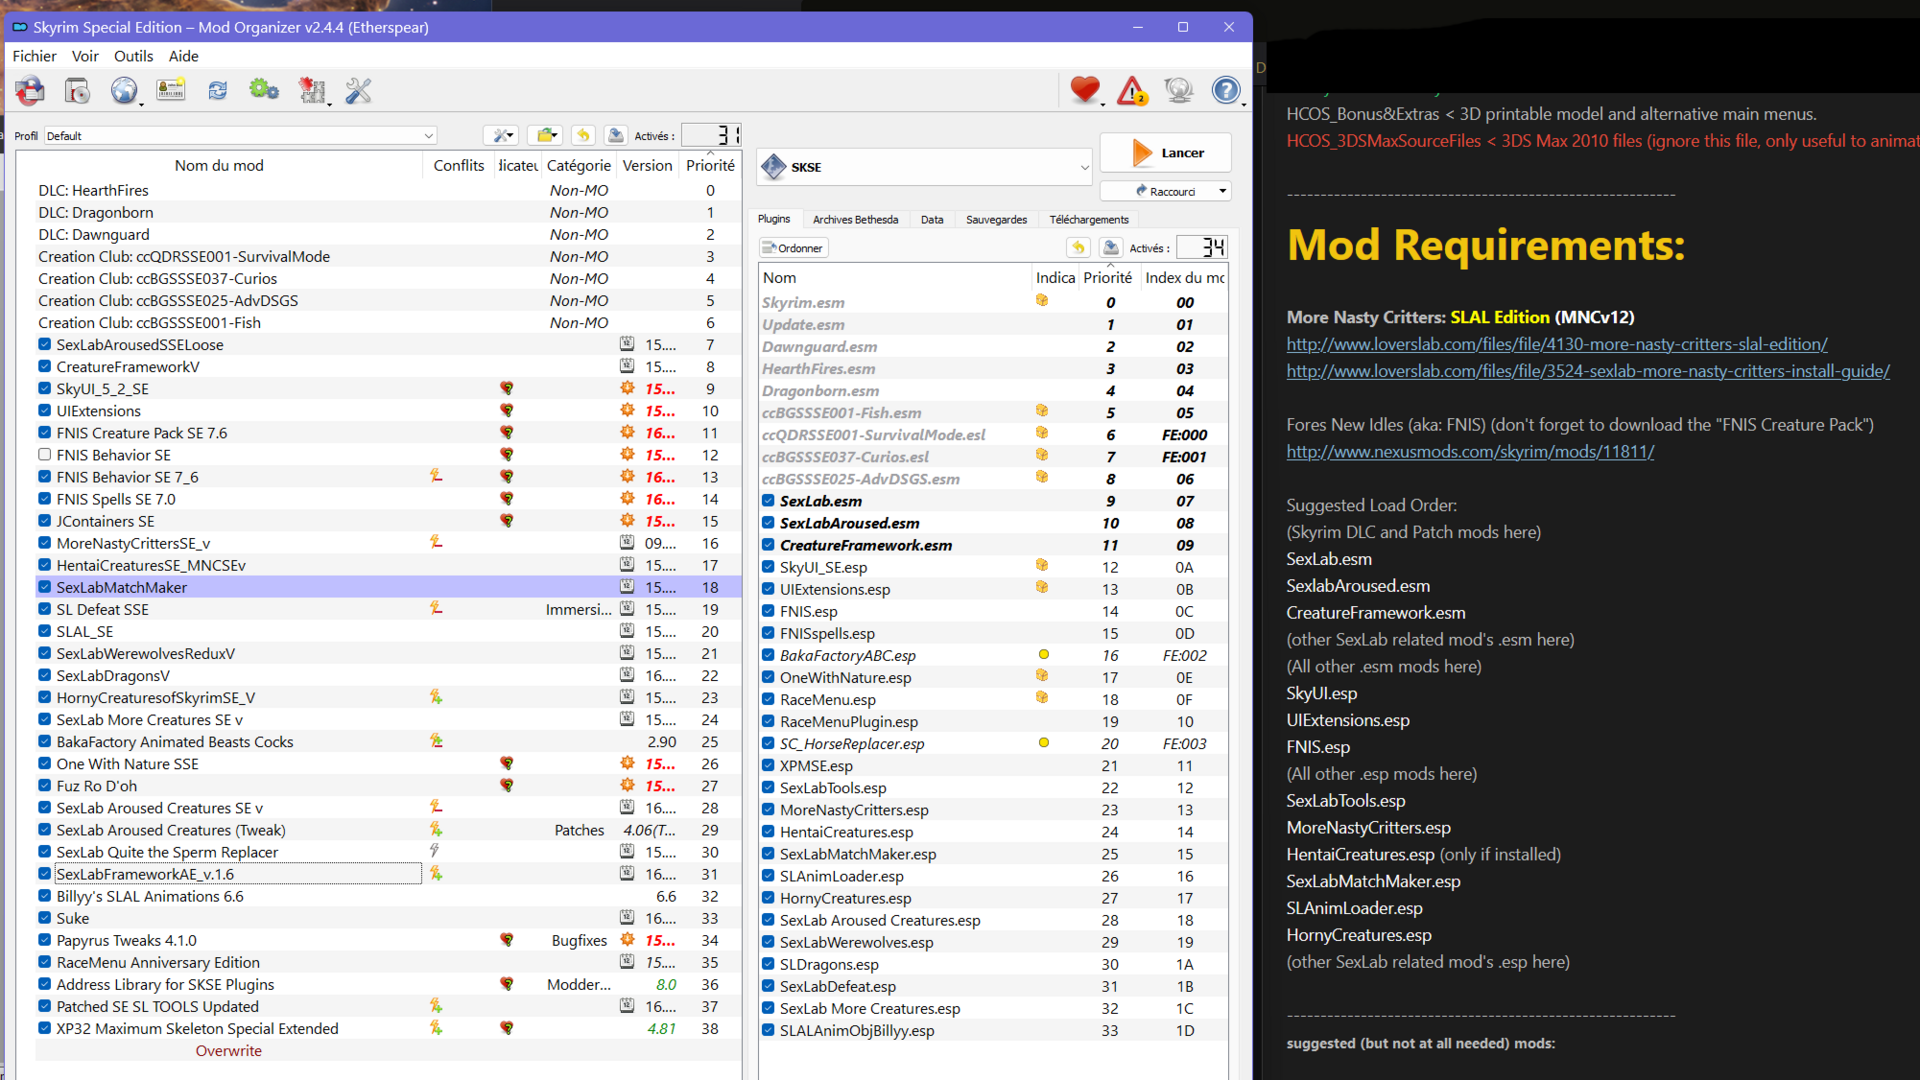The width and height of the screenshot is (1920, 1080).
Task: Disable SkyUI_SE.esp plugin checkbox
Action: [768, 567]
